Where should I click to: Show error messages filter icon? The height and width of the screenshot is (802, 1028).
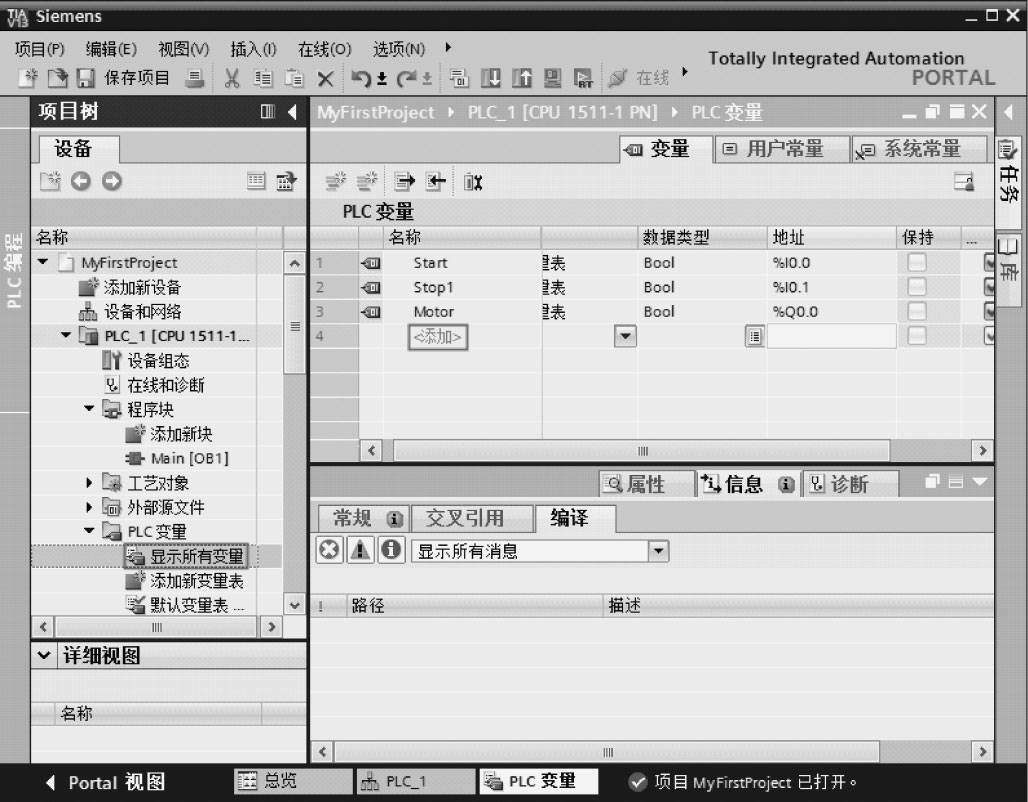329,550
